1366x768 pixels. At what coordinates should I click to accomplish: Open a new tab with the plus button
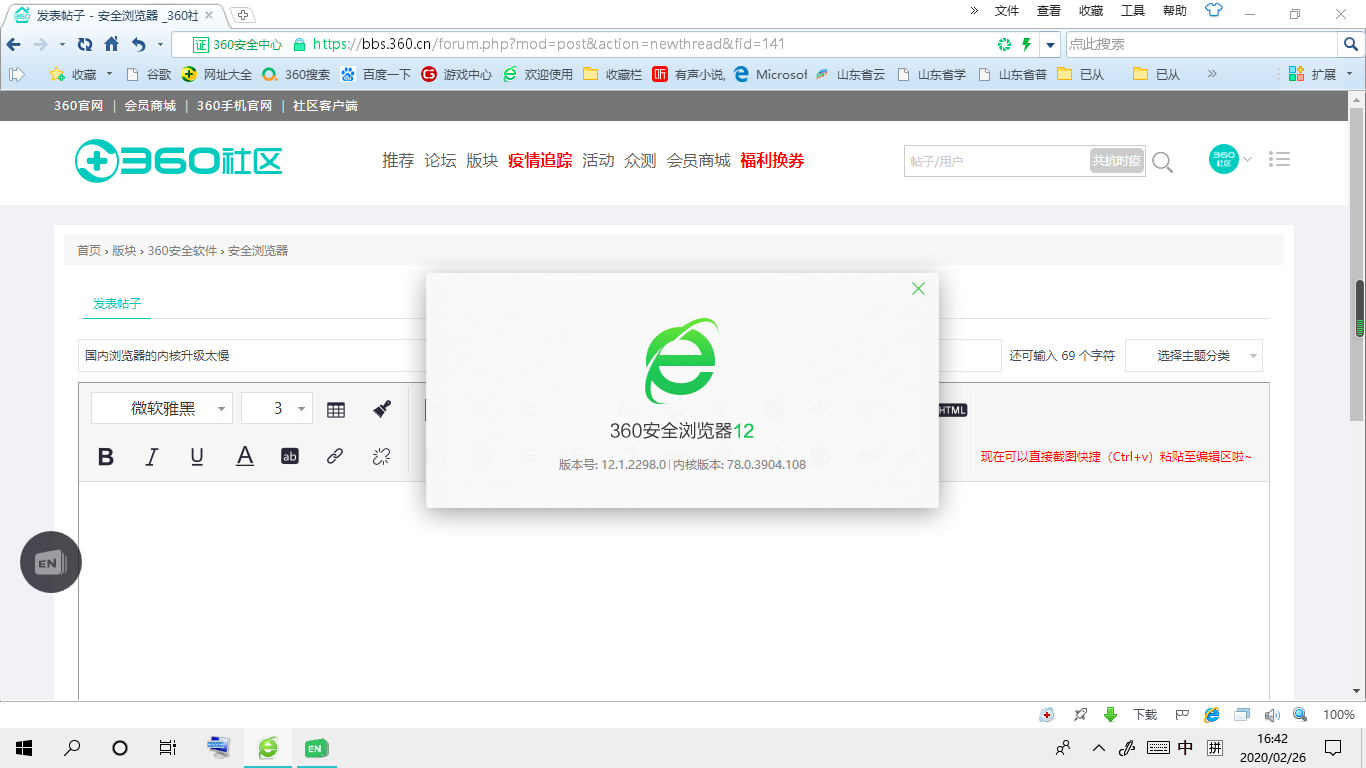pyautogui.click(x=243, y=14)
